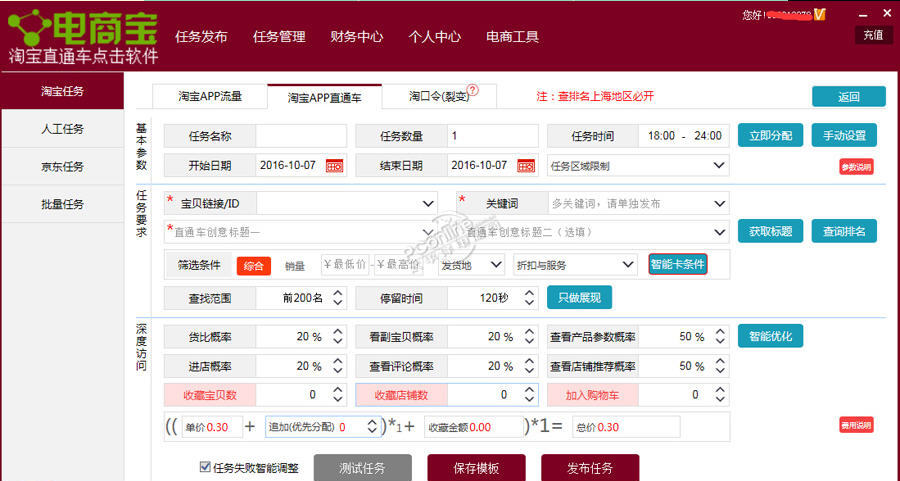900x481 pixels.
Task: Select 批量任务 in the sidebar
Action: [62, 204]
